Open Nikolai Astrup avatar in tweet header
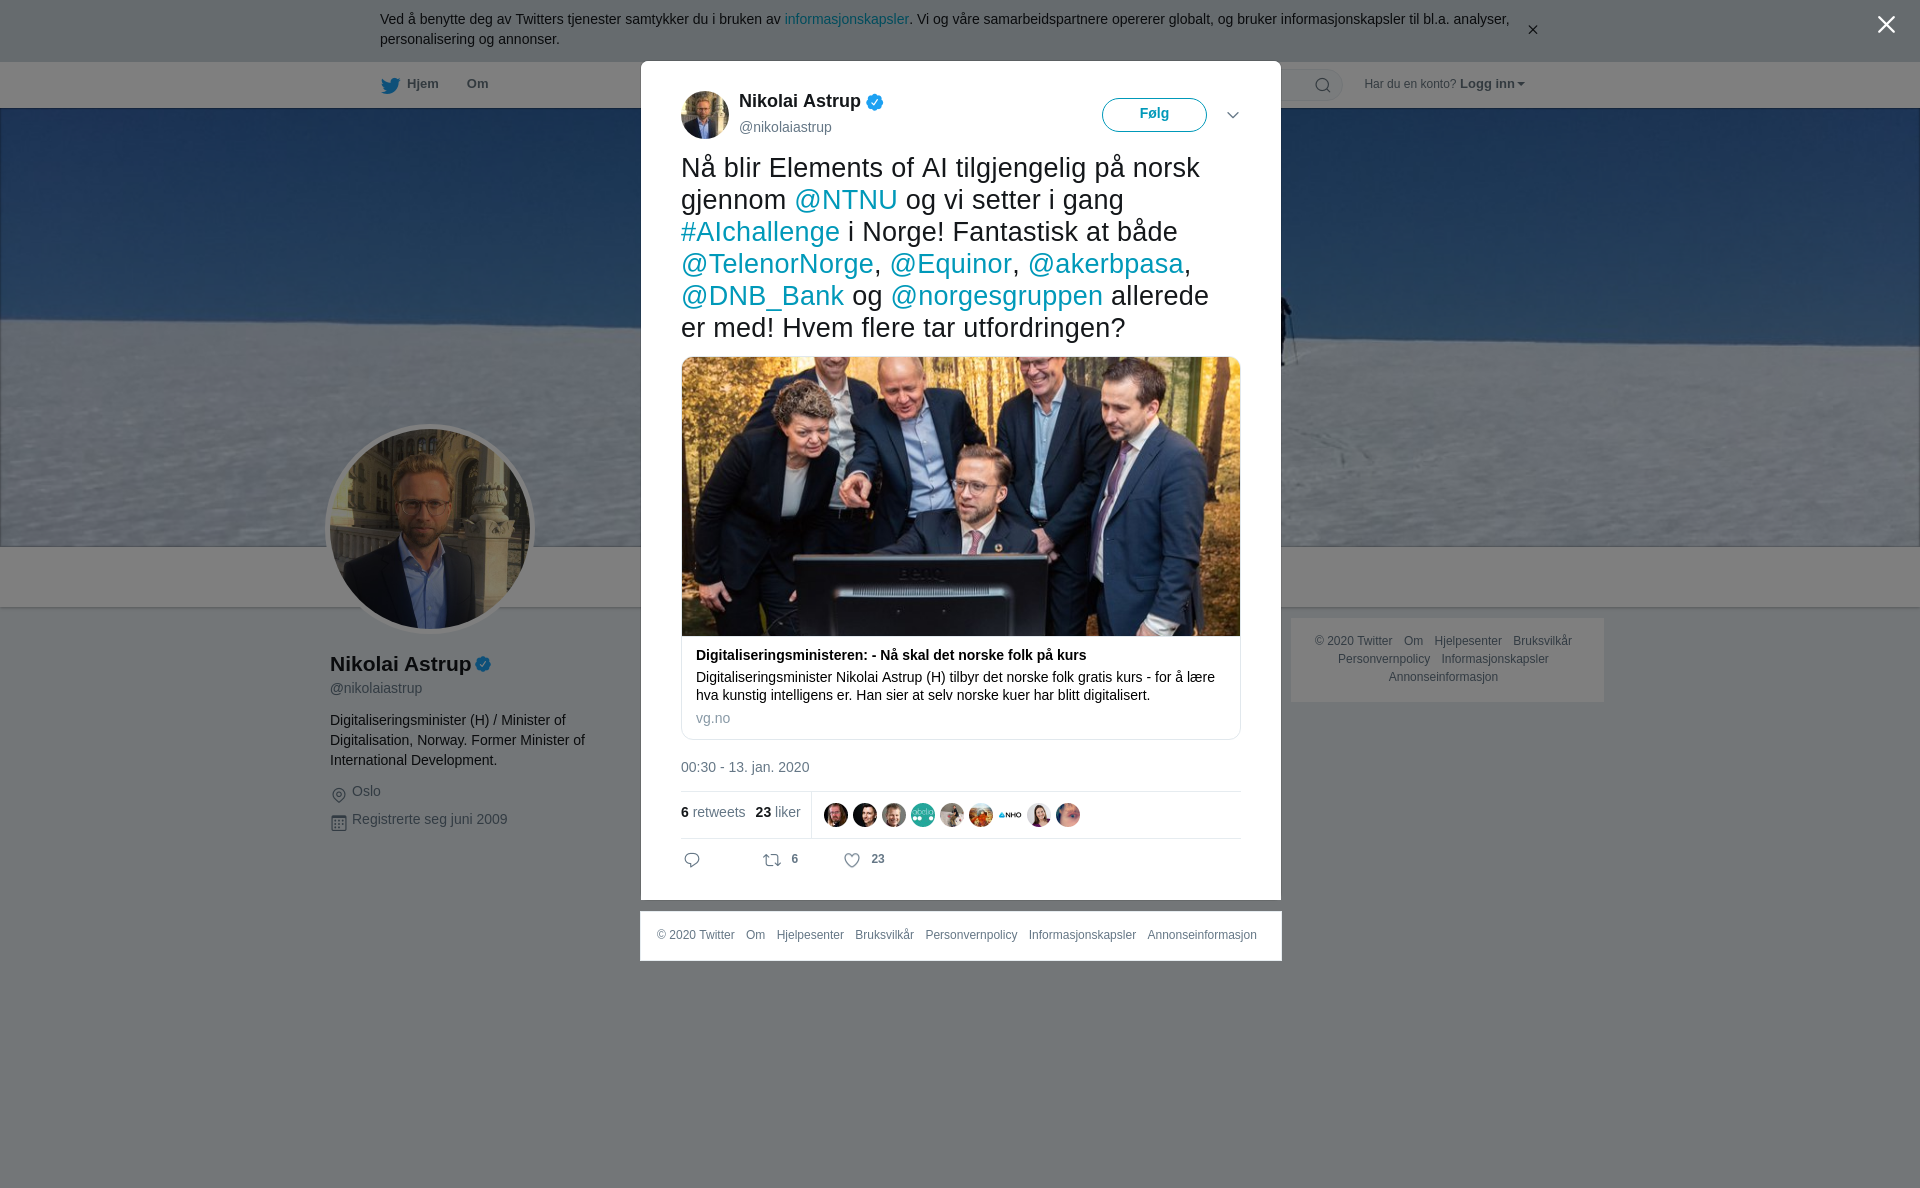 705,115
